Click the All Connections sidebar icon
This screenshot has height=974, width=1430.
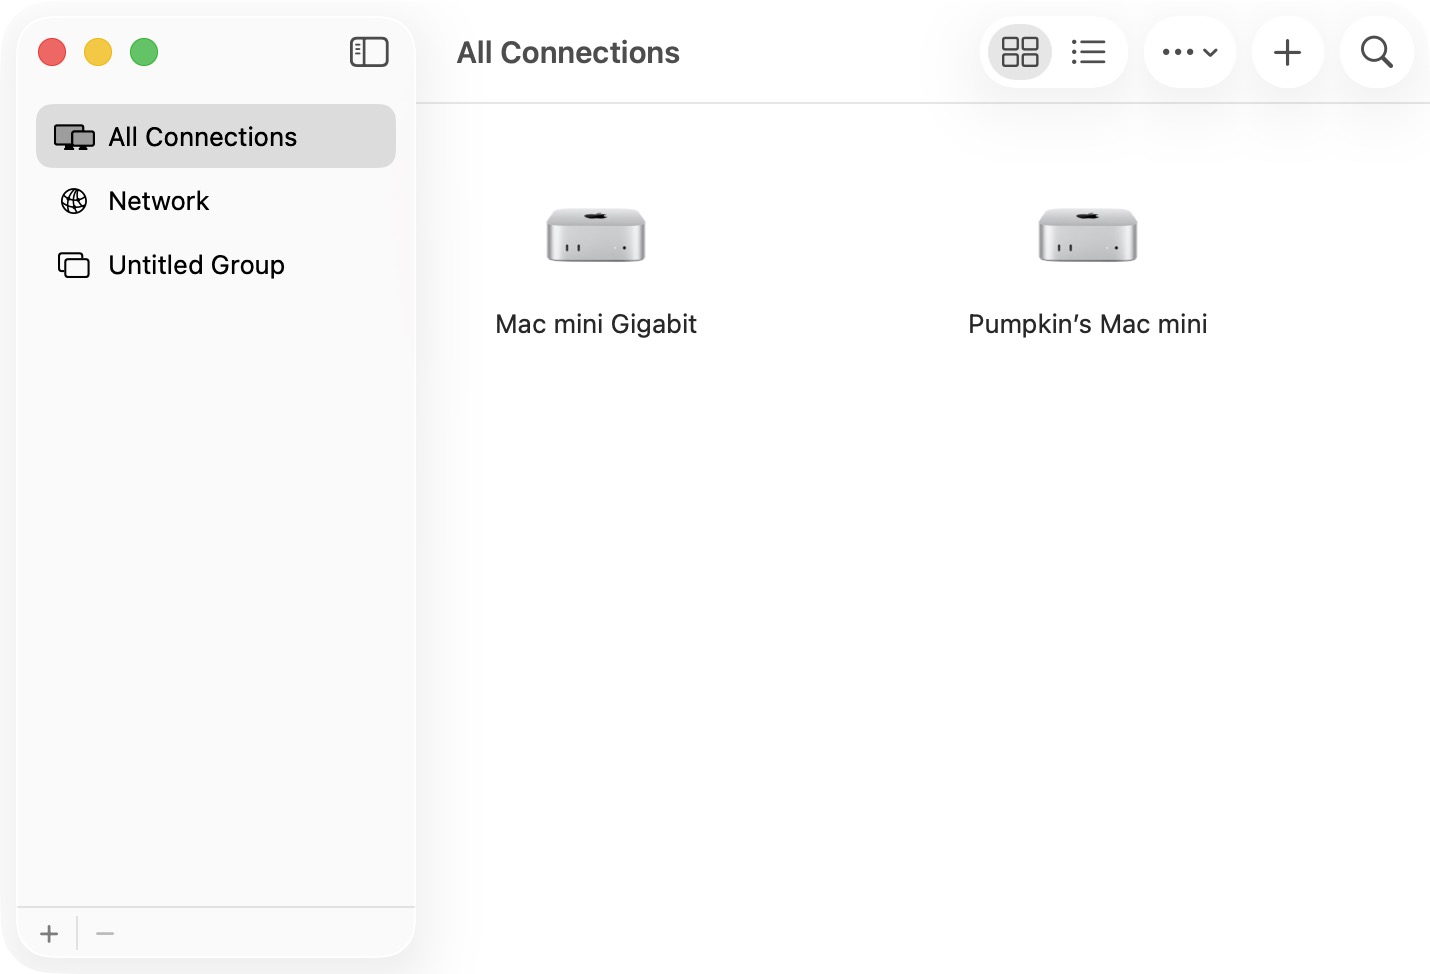[x=73, y=136]
